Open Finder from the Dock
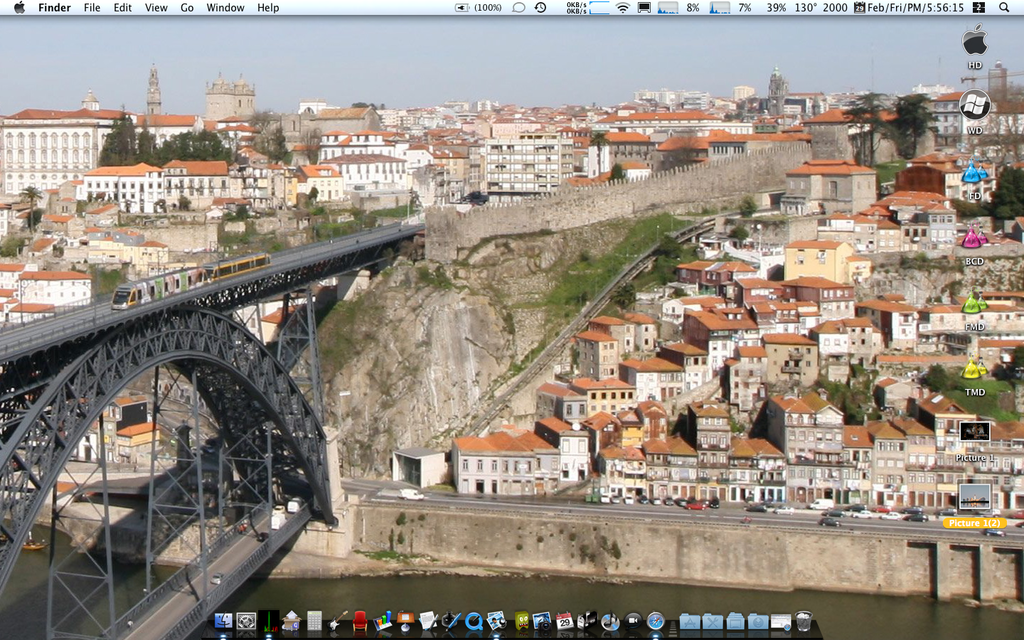This screenshot has width=1024, height=640. [223, 621]
